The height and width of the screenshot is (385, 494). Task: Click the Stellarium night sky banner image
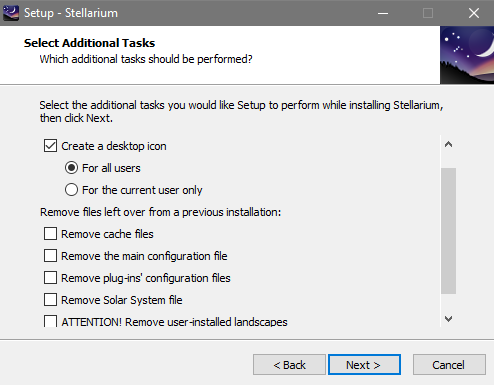click(467, 55)
